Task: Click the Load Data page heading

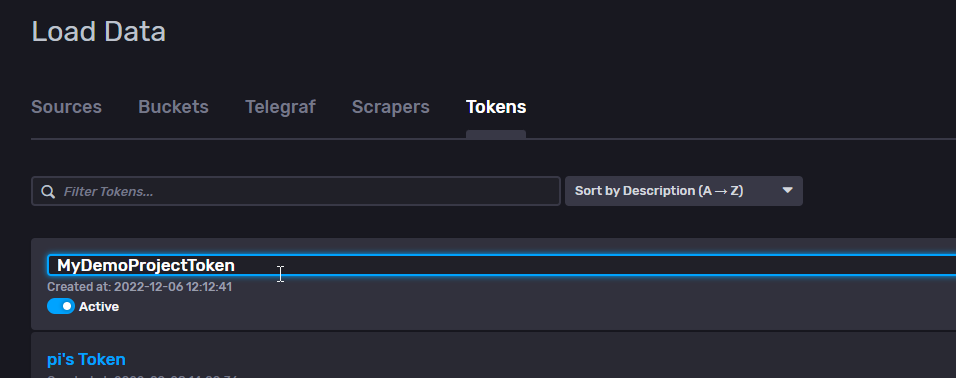Action: pos(99,32)
